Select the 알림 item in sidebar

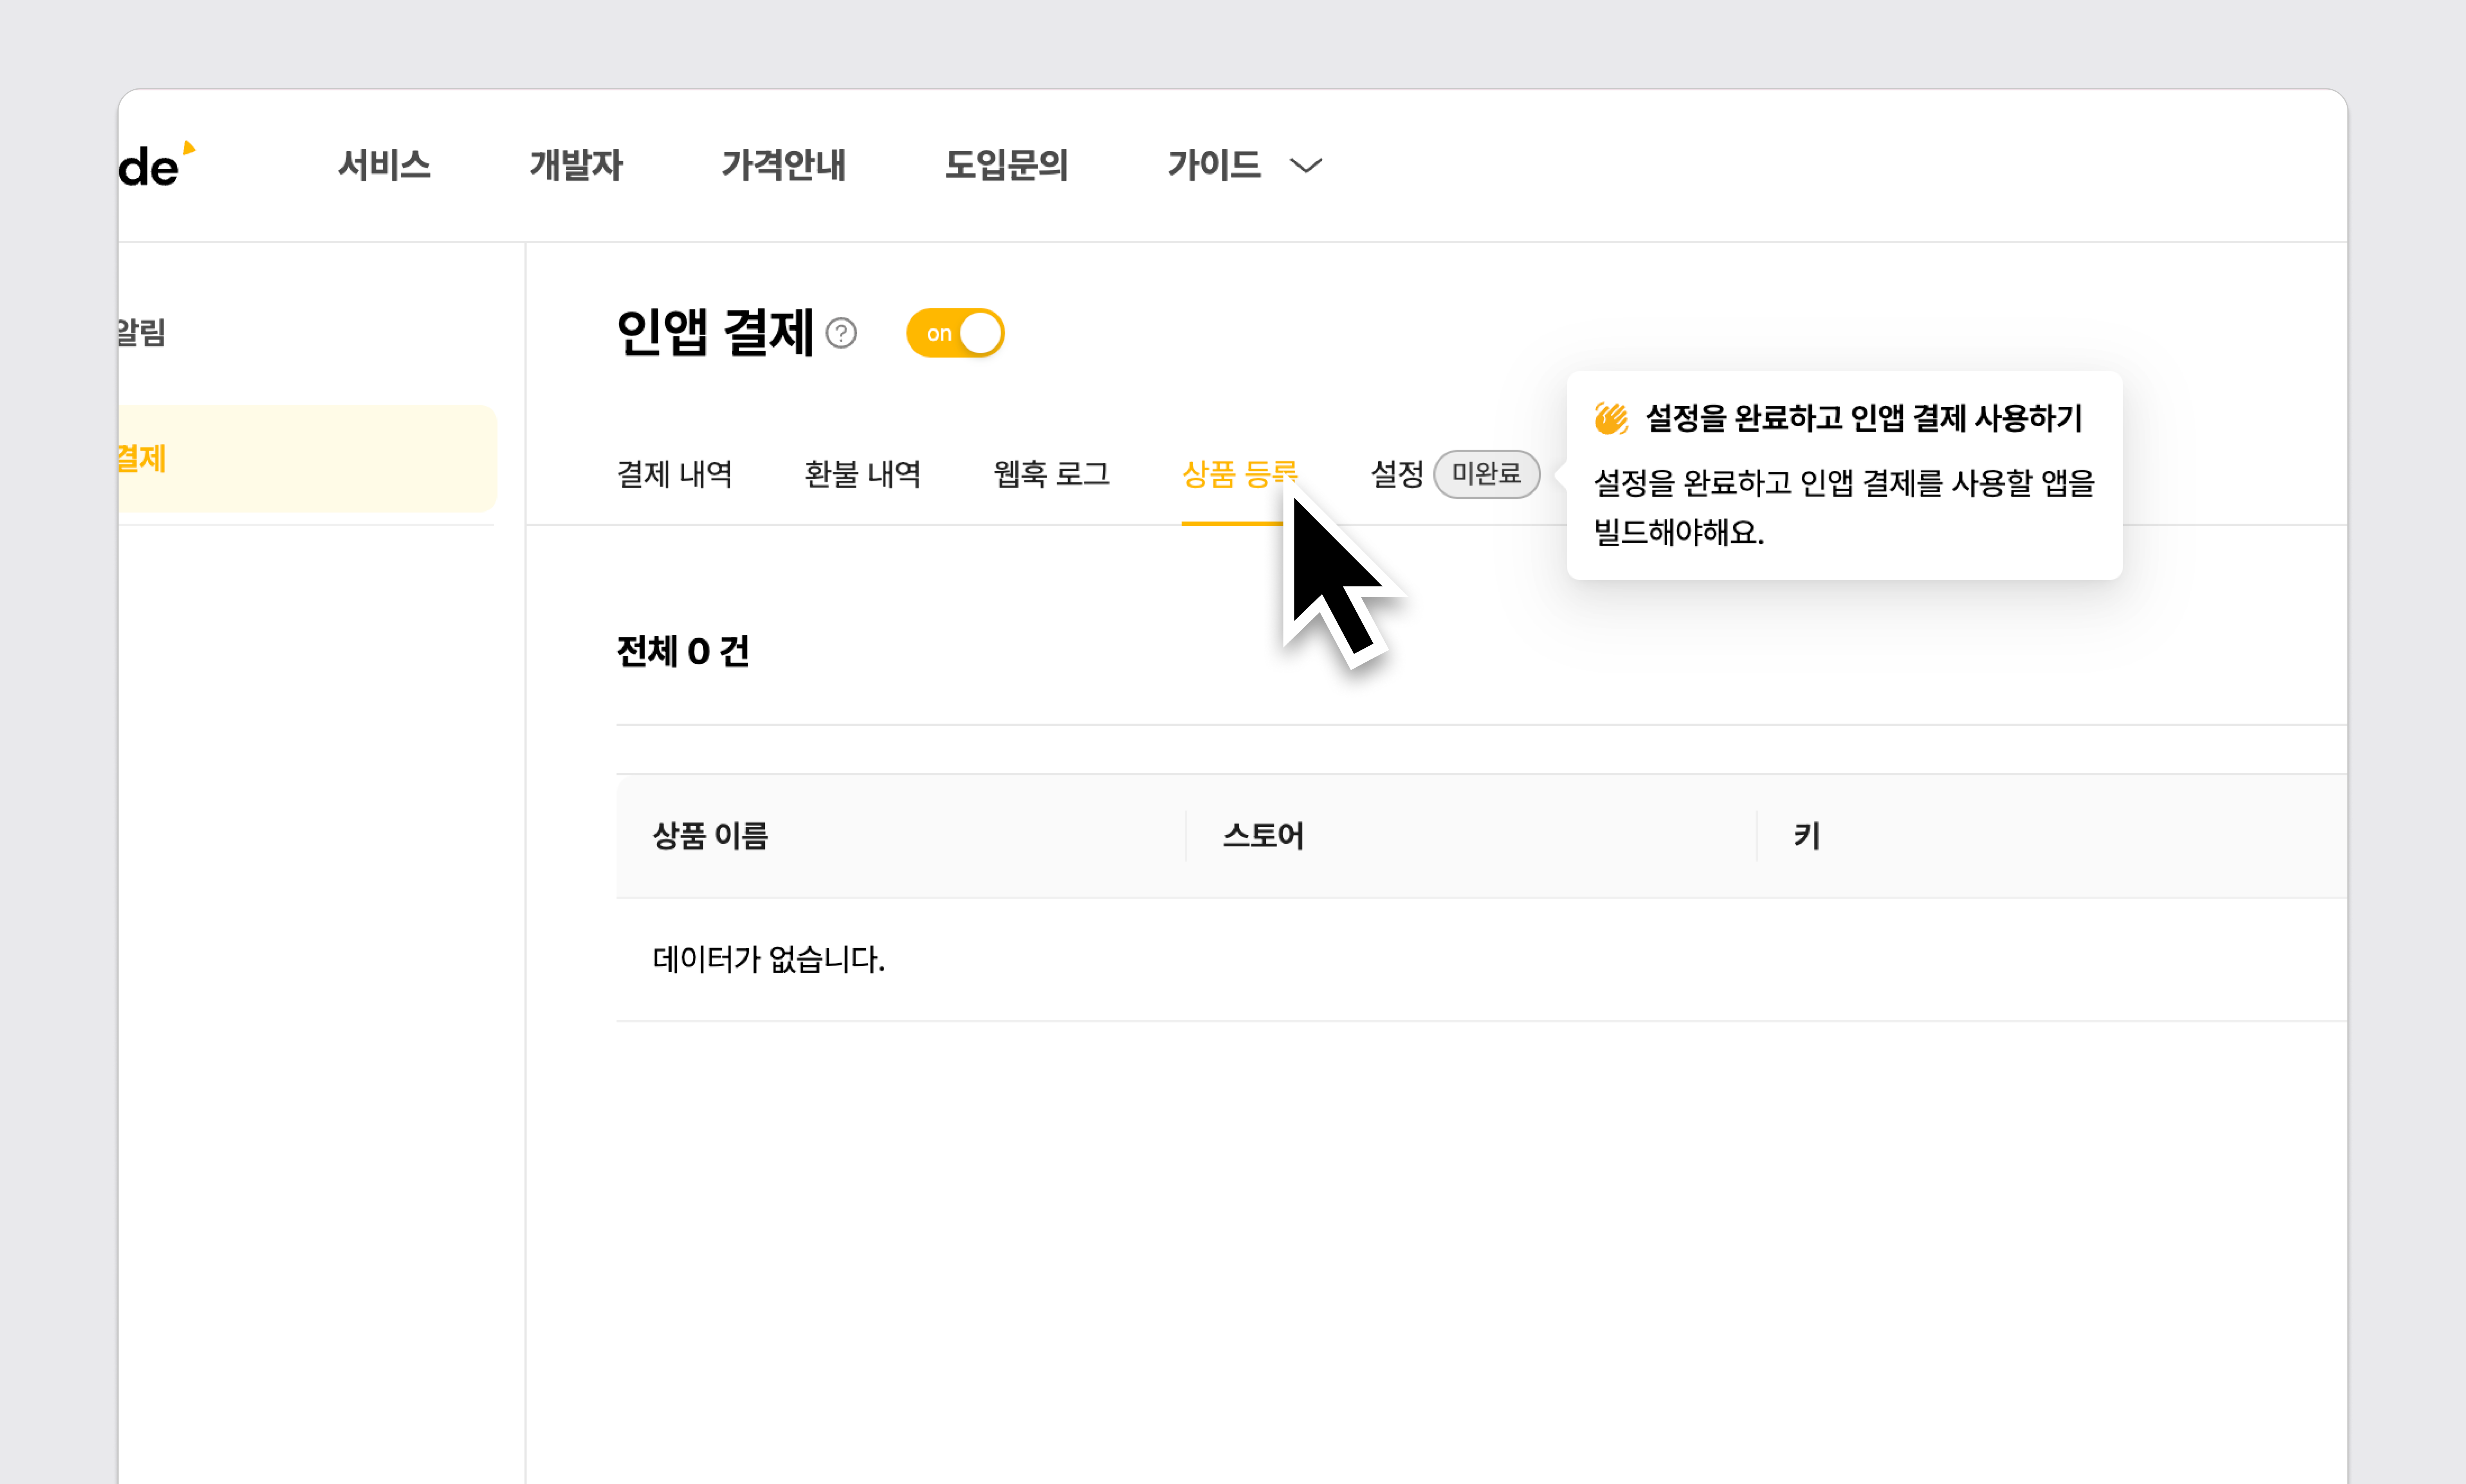click(143, 333)
